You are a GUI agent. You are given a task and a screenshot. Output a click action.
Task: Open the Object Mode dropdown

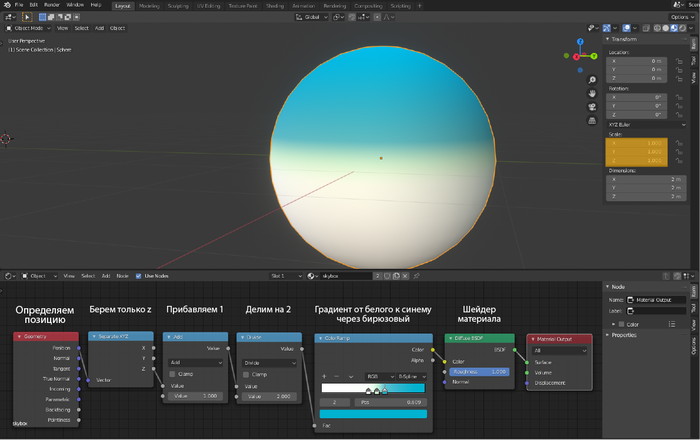pyautogui.click(x=28, y=28)
